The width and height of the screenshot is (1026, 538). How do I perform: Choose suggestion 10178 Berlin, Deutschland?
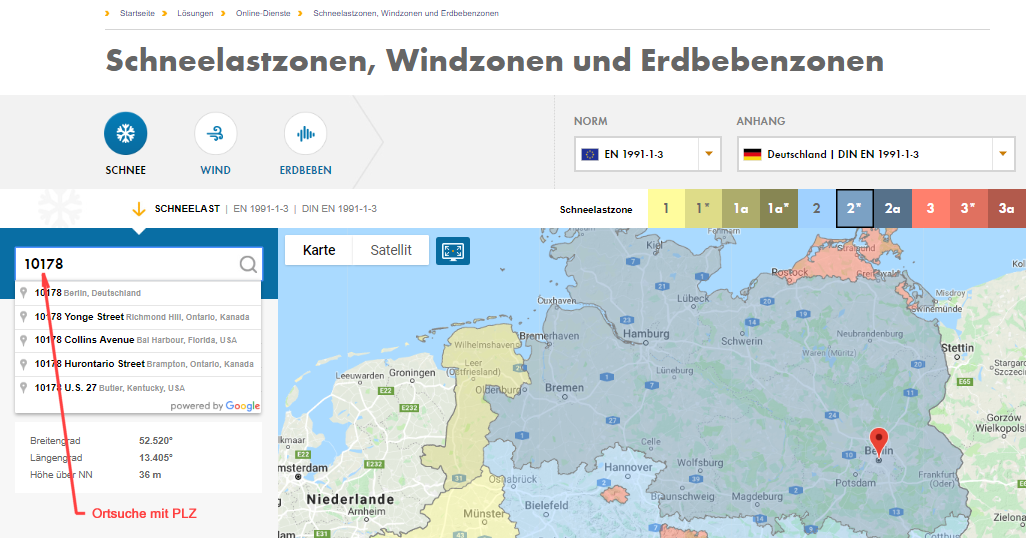click(x=138, y=293)
